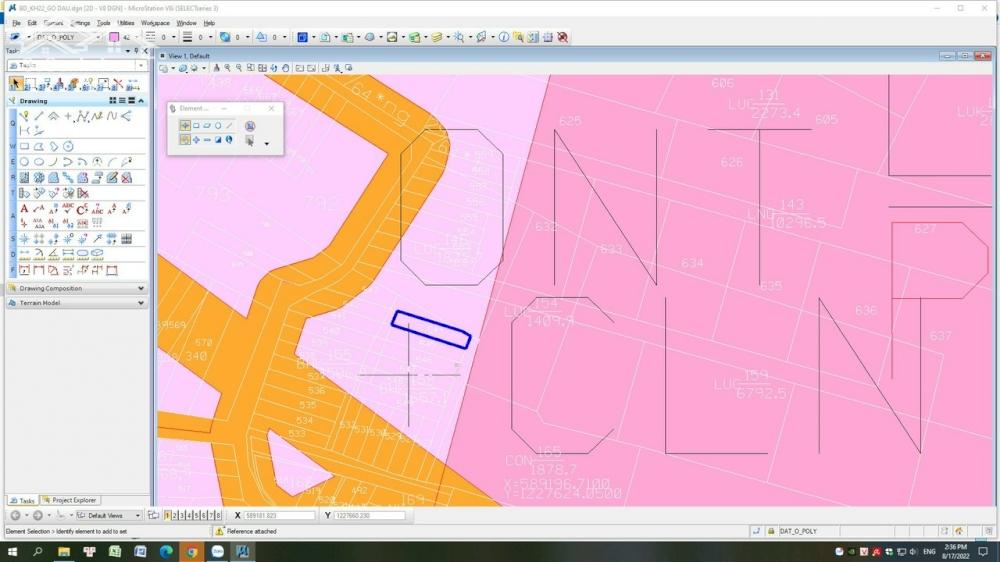Viewport: 1000px width, 562px height.
Task: Open the pink active color swatch
Action: point(113,37)
